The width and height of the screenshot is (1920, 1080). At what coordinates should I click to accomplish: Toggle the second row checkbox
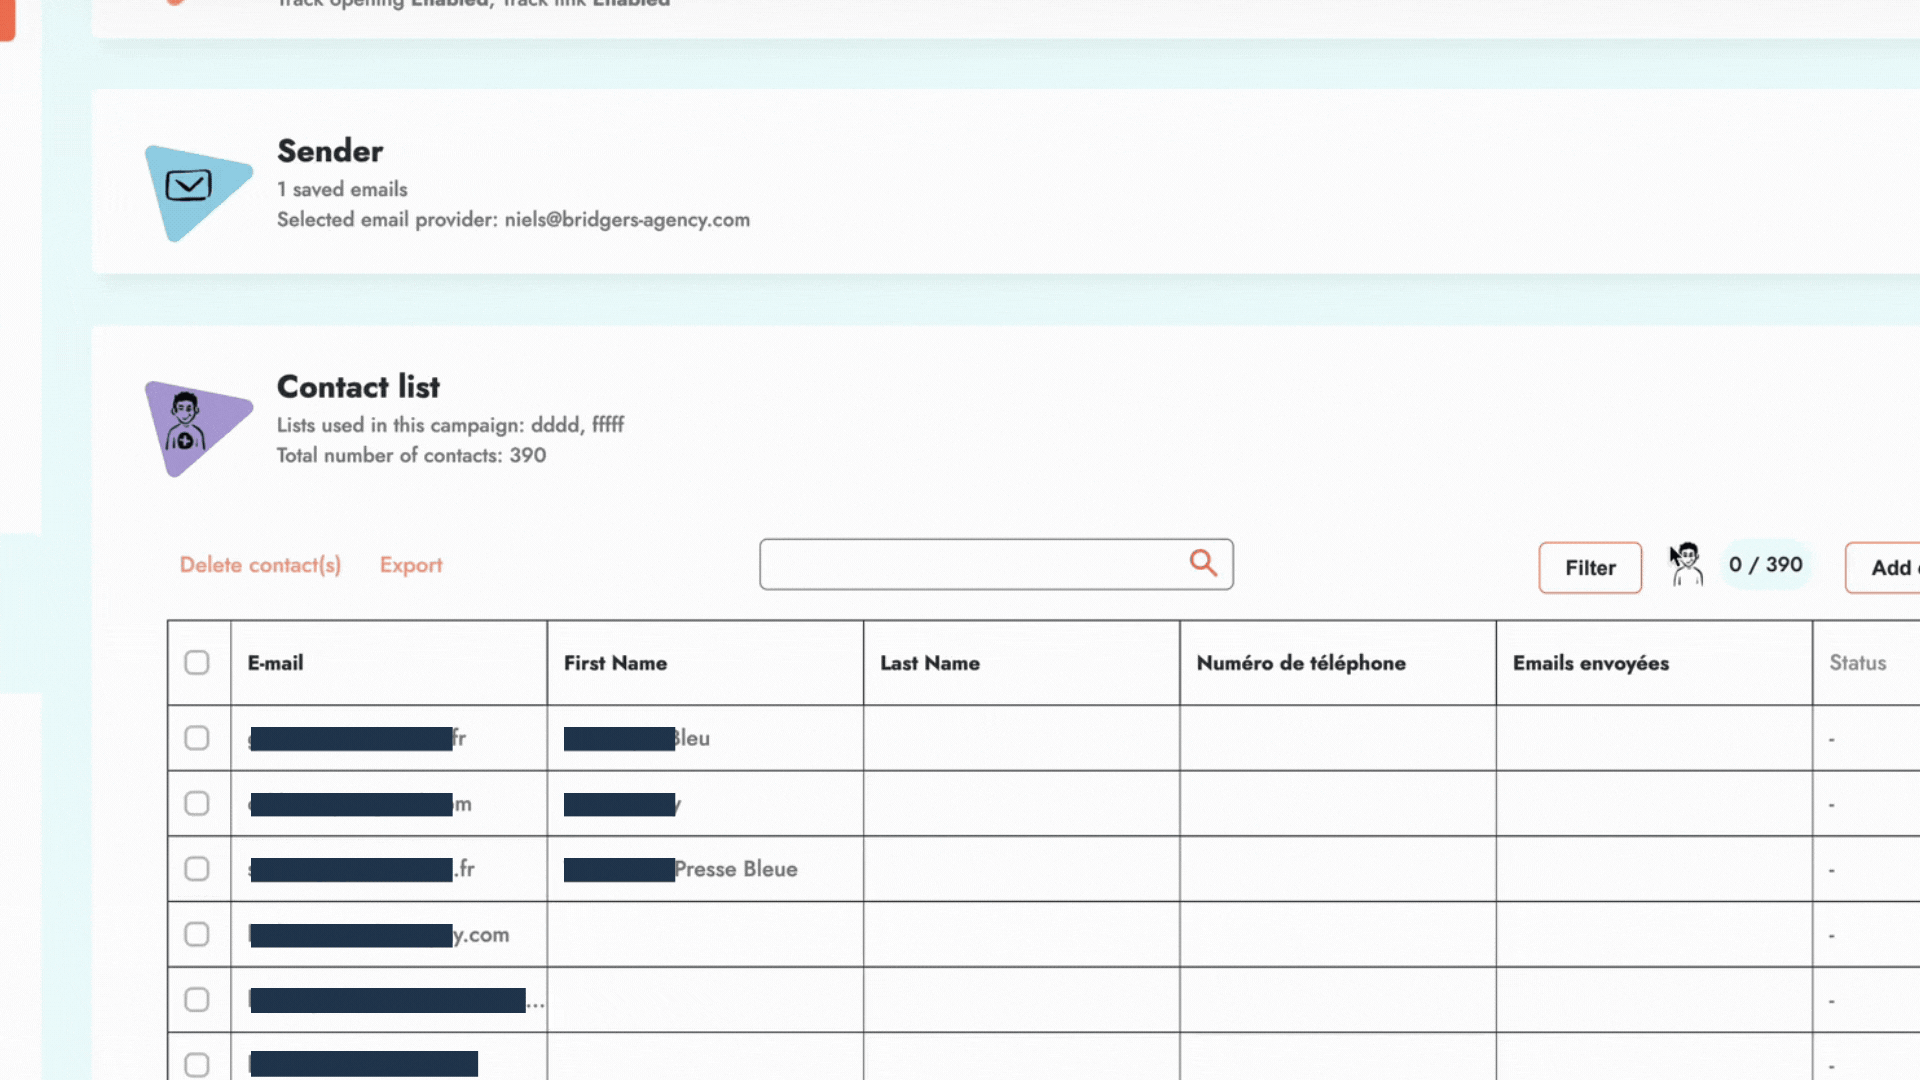(196, 803)
